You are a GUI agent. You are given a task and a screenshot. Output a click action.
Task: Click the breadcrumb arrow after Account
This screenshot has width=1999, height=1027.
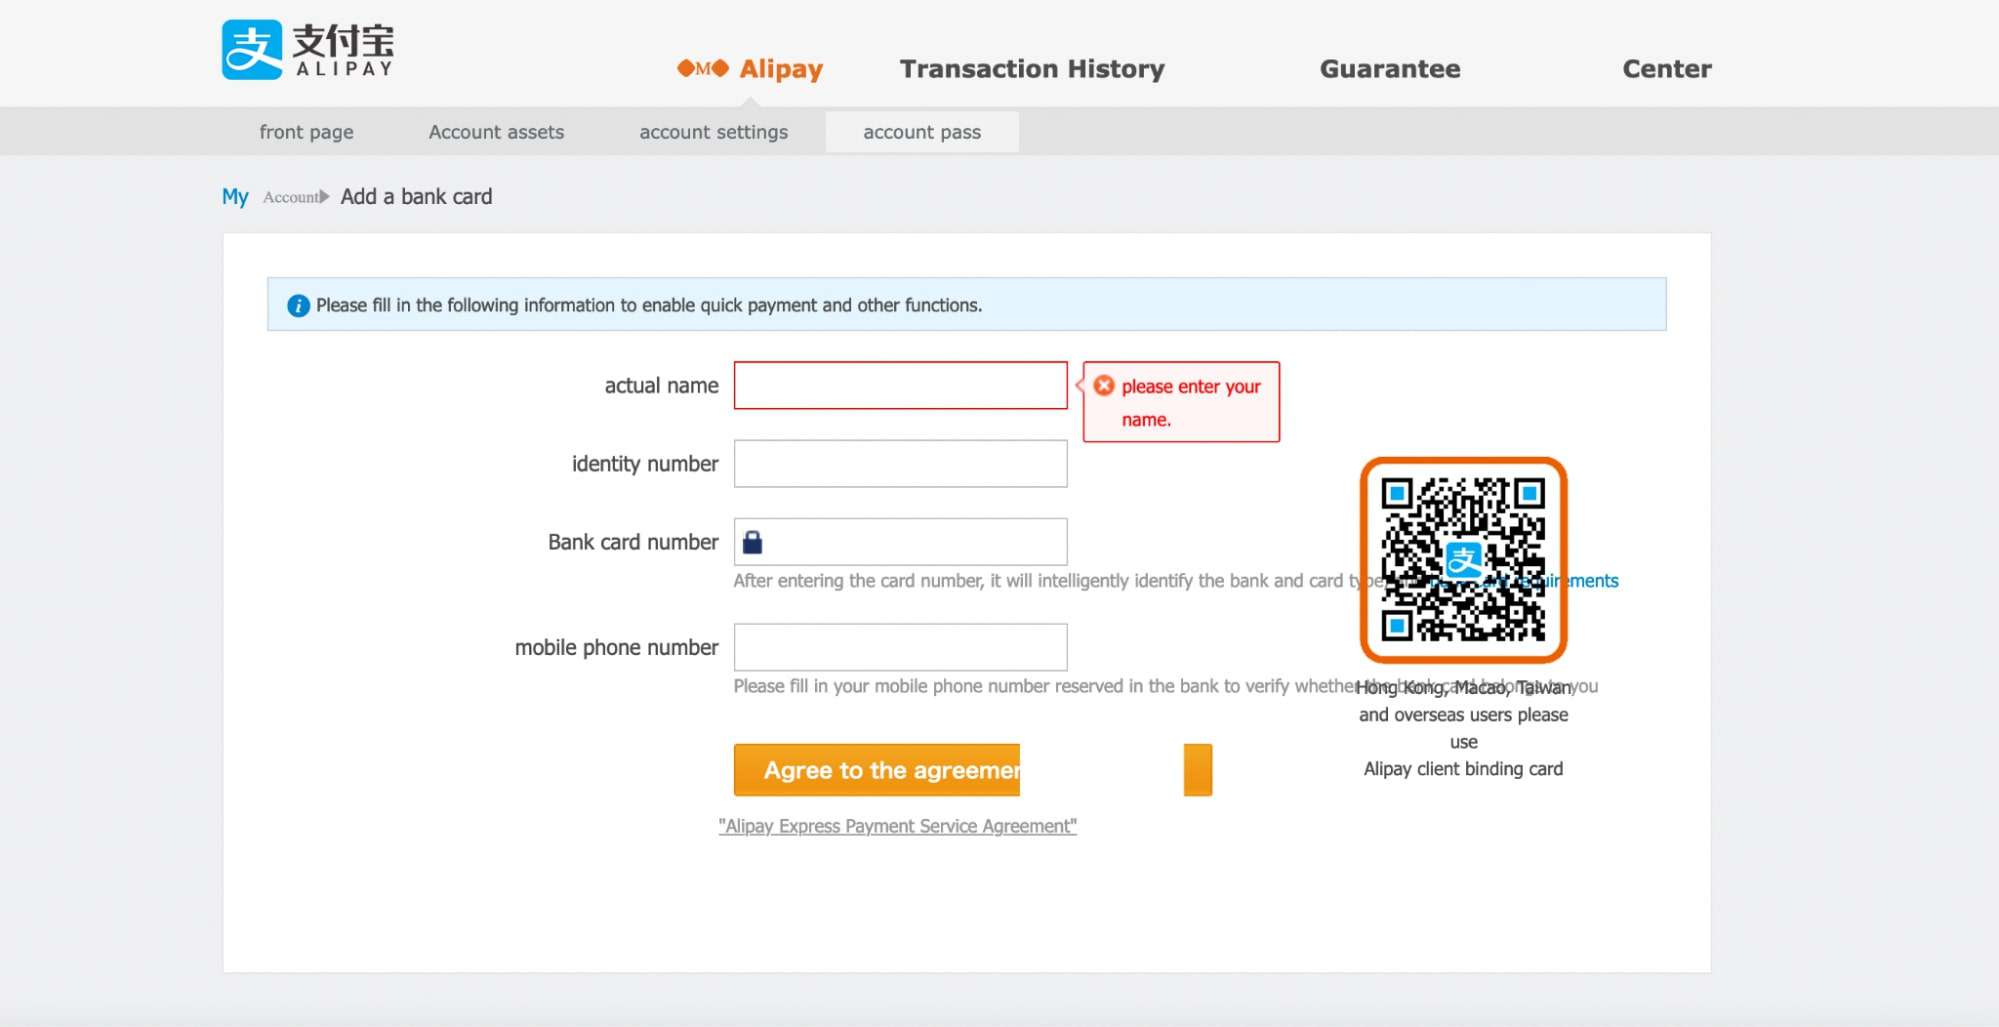coord(324,197)
